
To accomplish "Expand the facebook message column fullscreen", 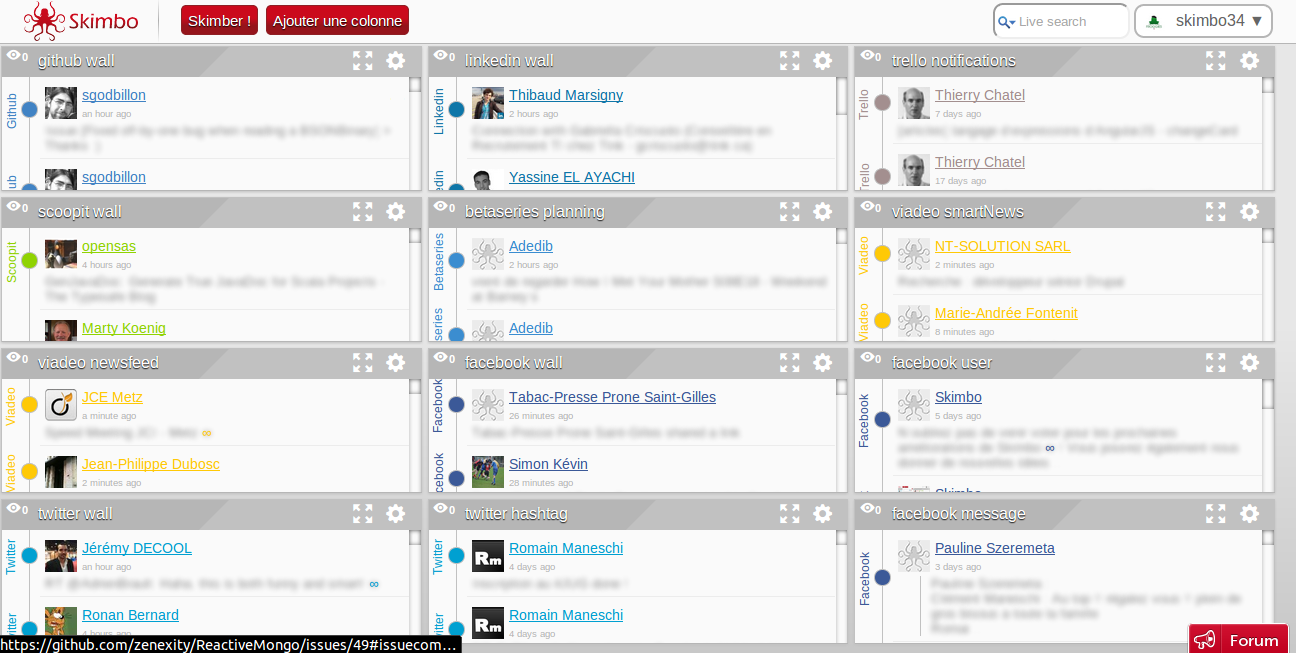I will tap(1216, 514).
